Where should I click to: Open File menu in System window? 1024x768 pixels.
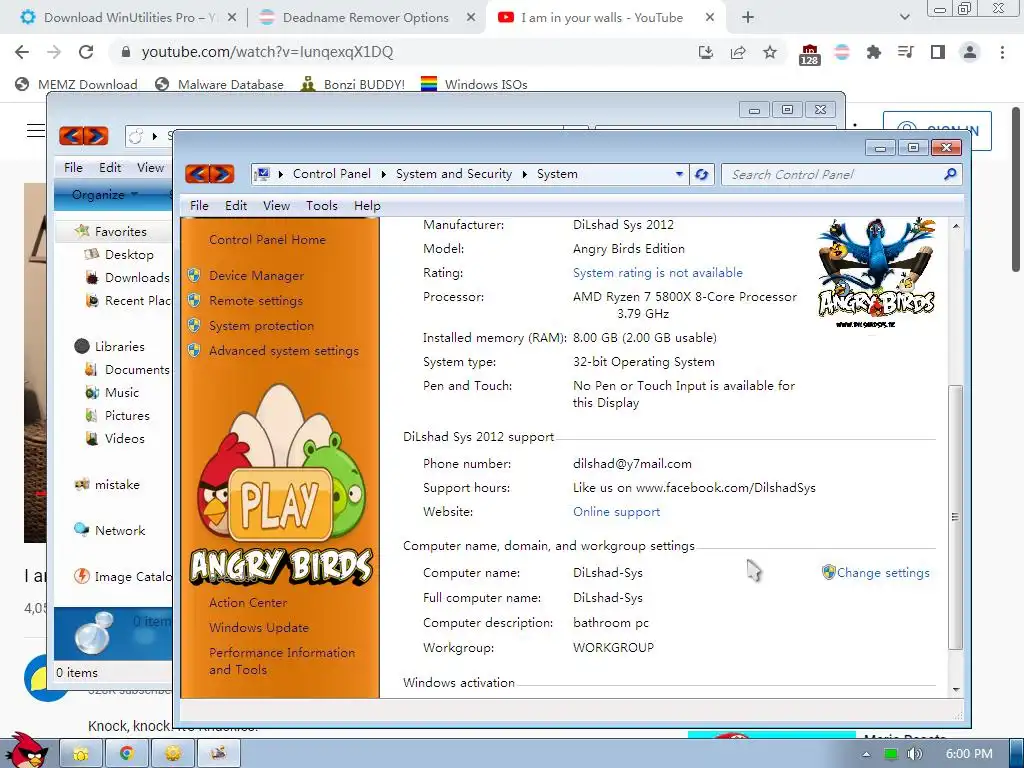point(199,206)
